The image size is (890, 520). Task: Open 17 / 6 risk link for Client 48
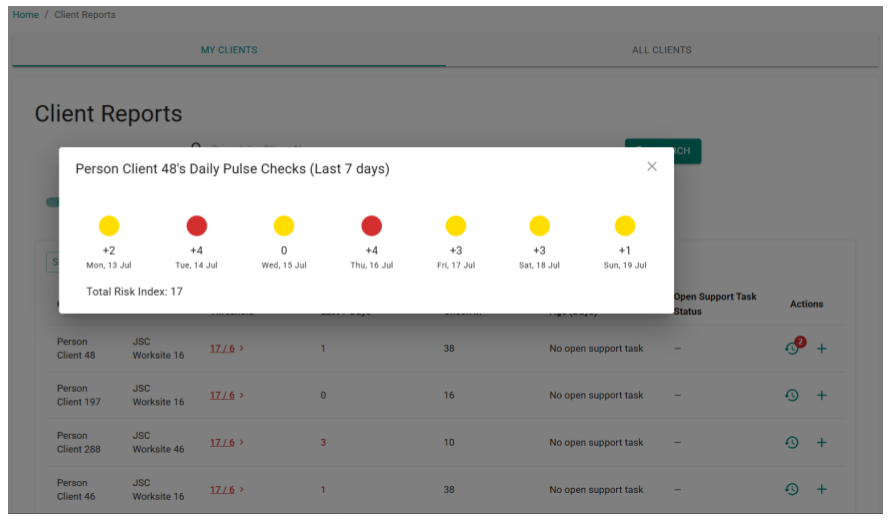click(222, 349)
